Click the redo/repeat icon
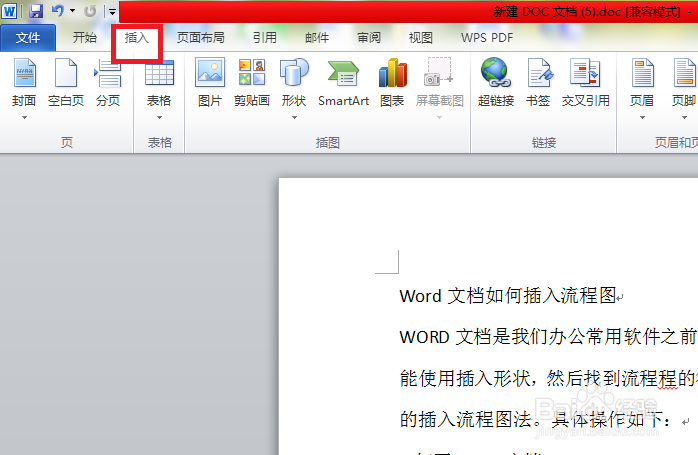Viewport: 698px width, 455px height. (90, 11)
